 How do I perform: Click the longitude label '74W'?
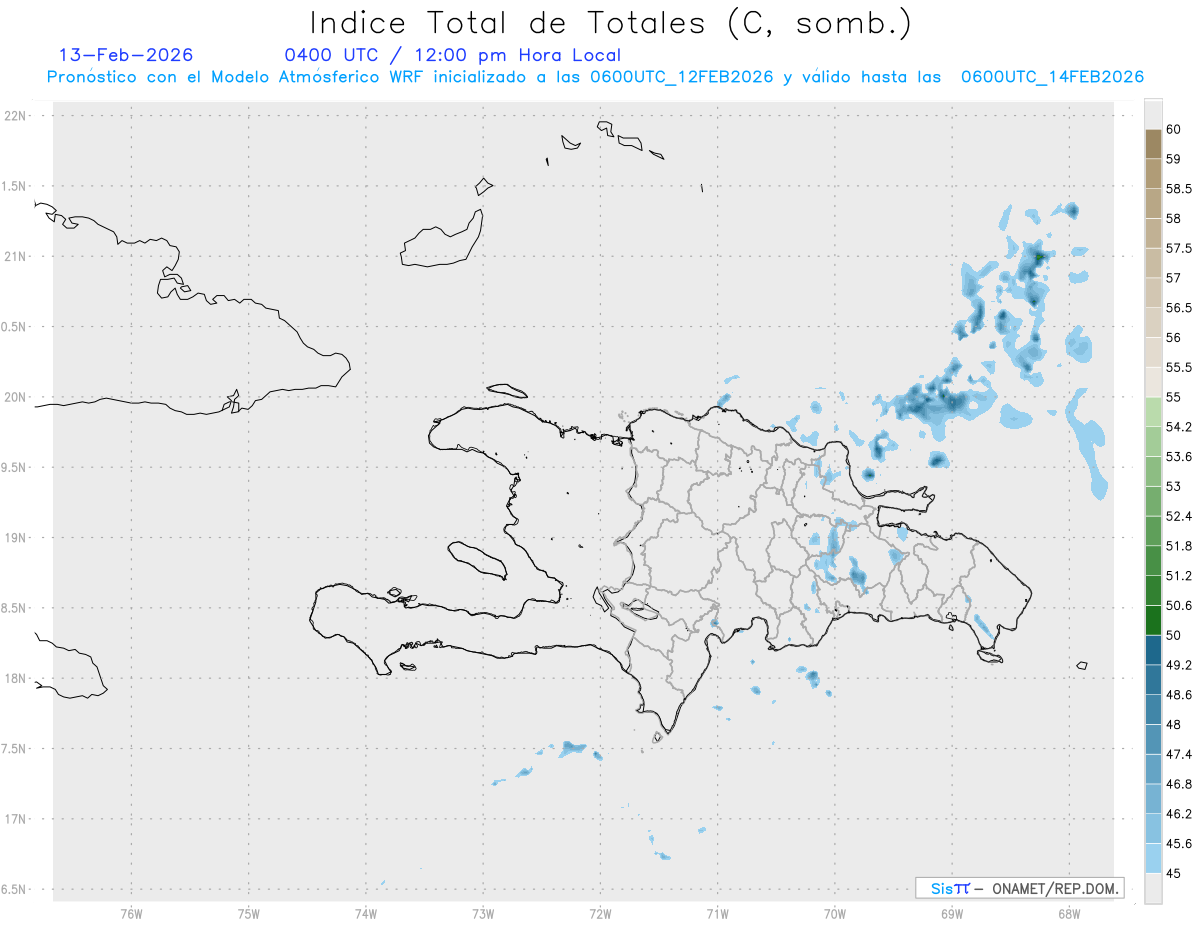pyautogui.click(x=366, y=913)
